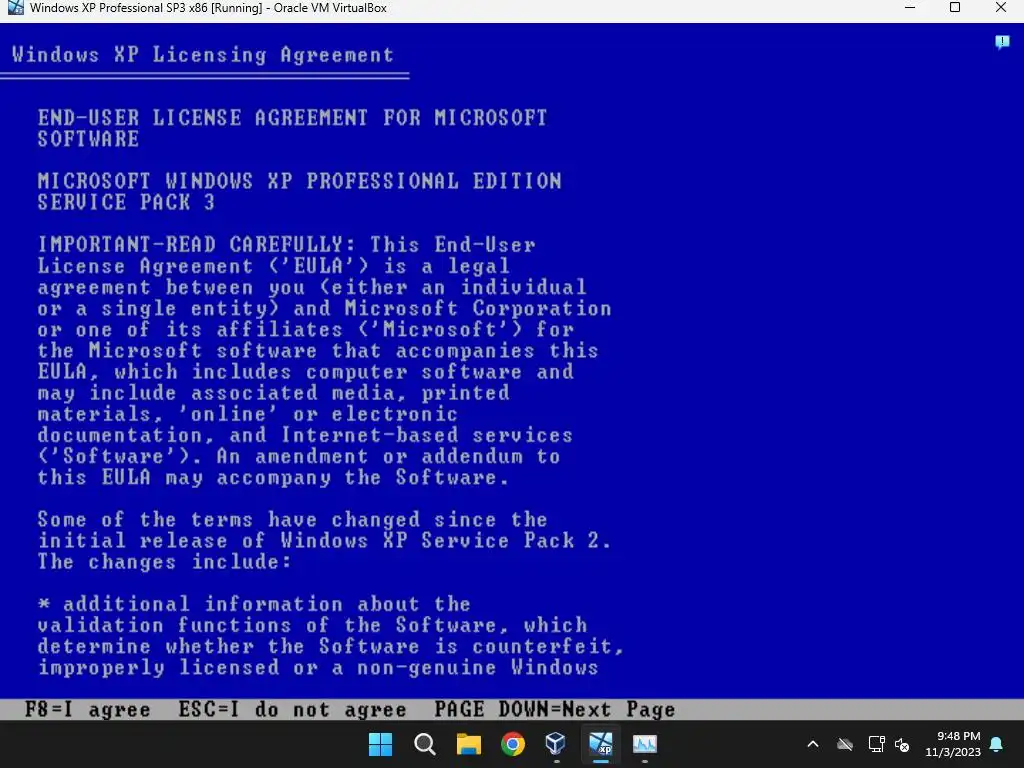Click the muted volume tray icon

pyautogui.click(x=903, y=744)
